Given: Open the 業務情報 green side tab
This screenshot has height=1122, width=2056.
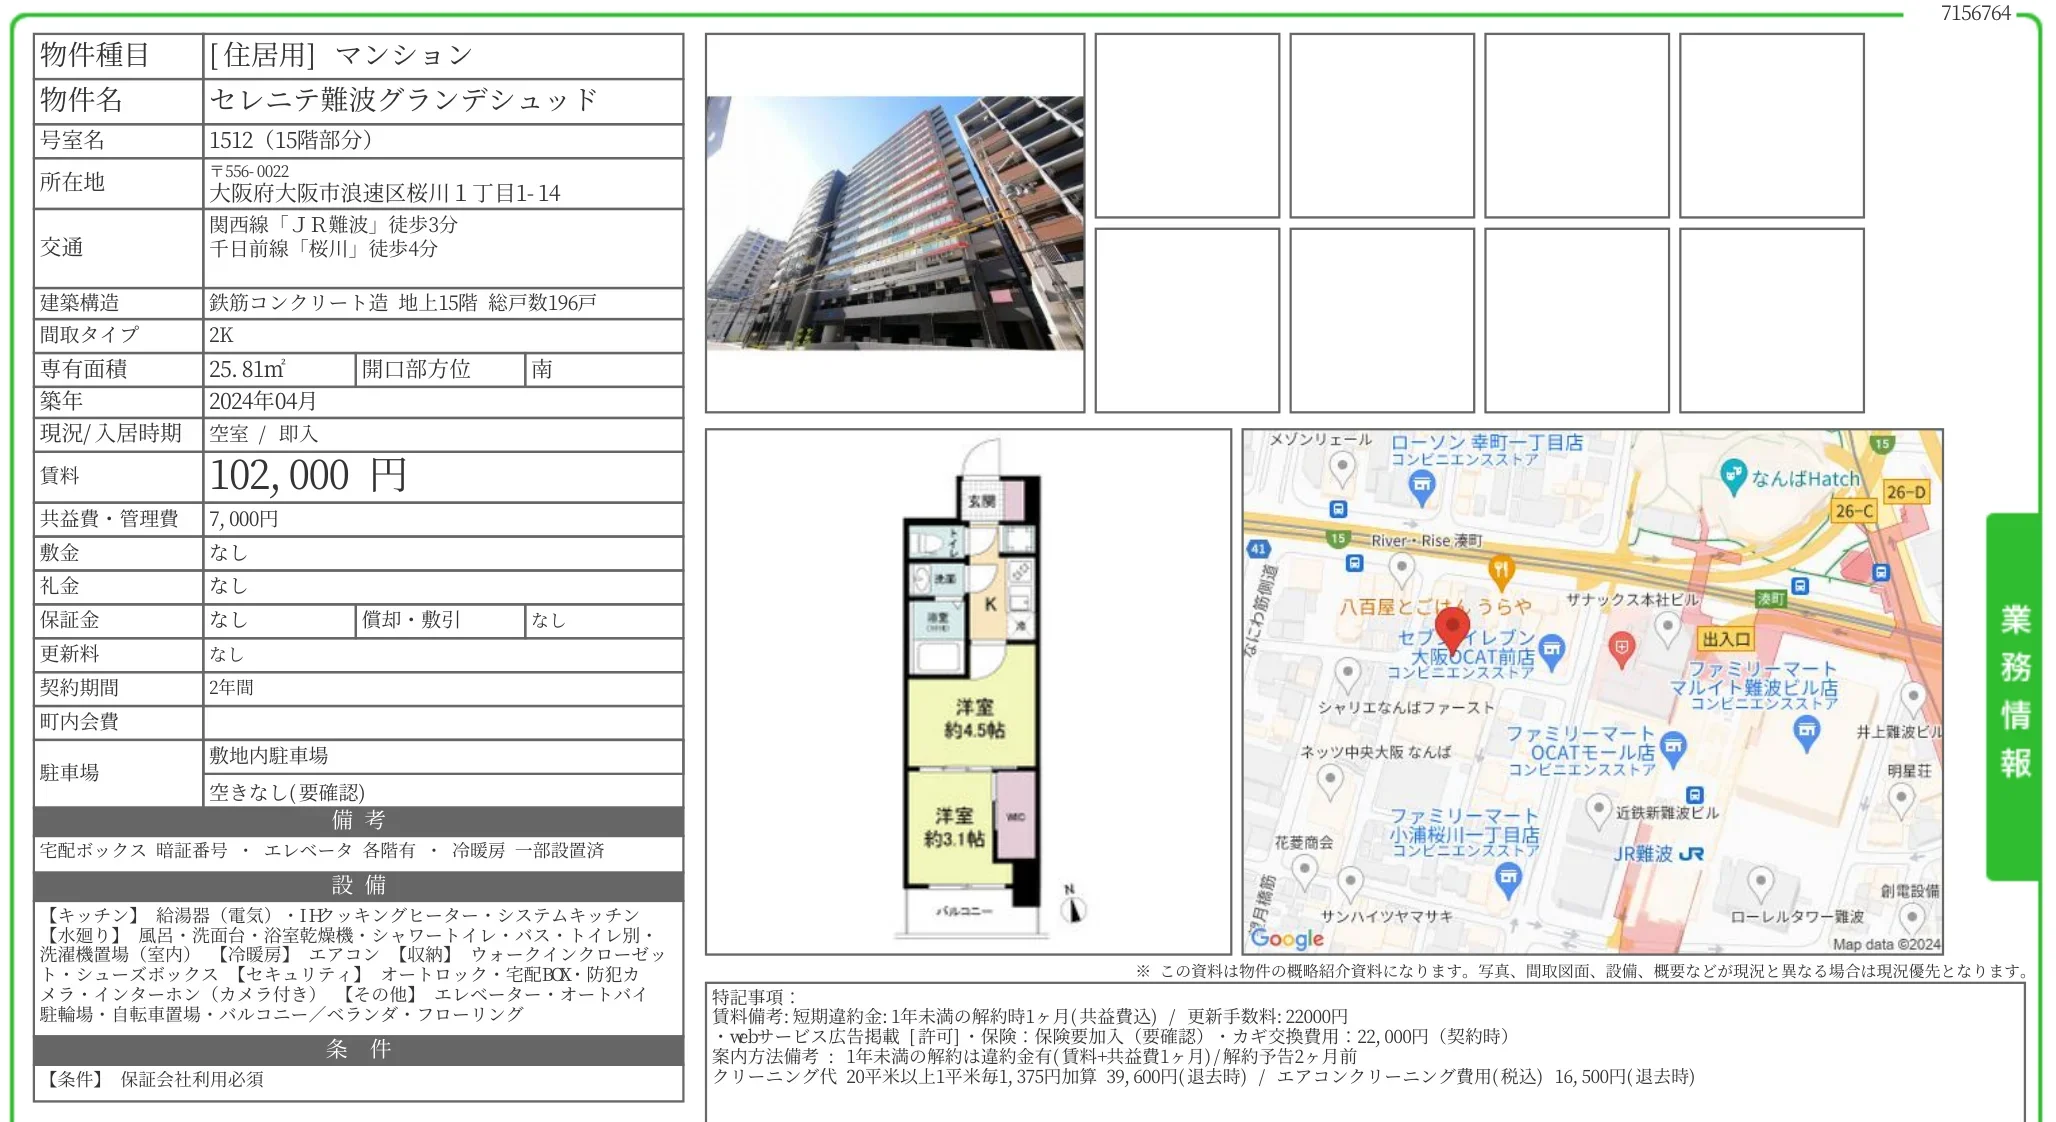Looking at the screenshot, I should click(2013, 695).
